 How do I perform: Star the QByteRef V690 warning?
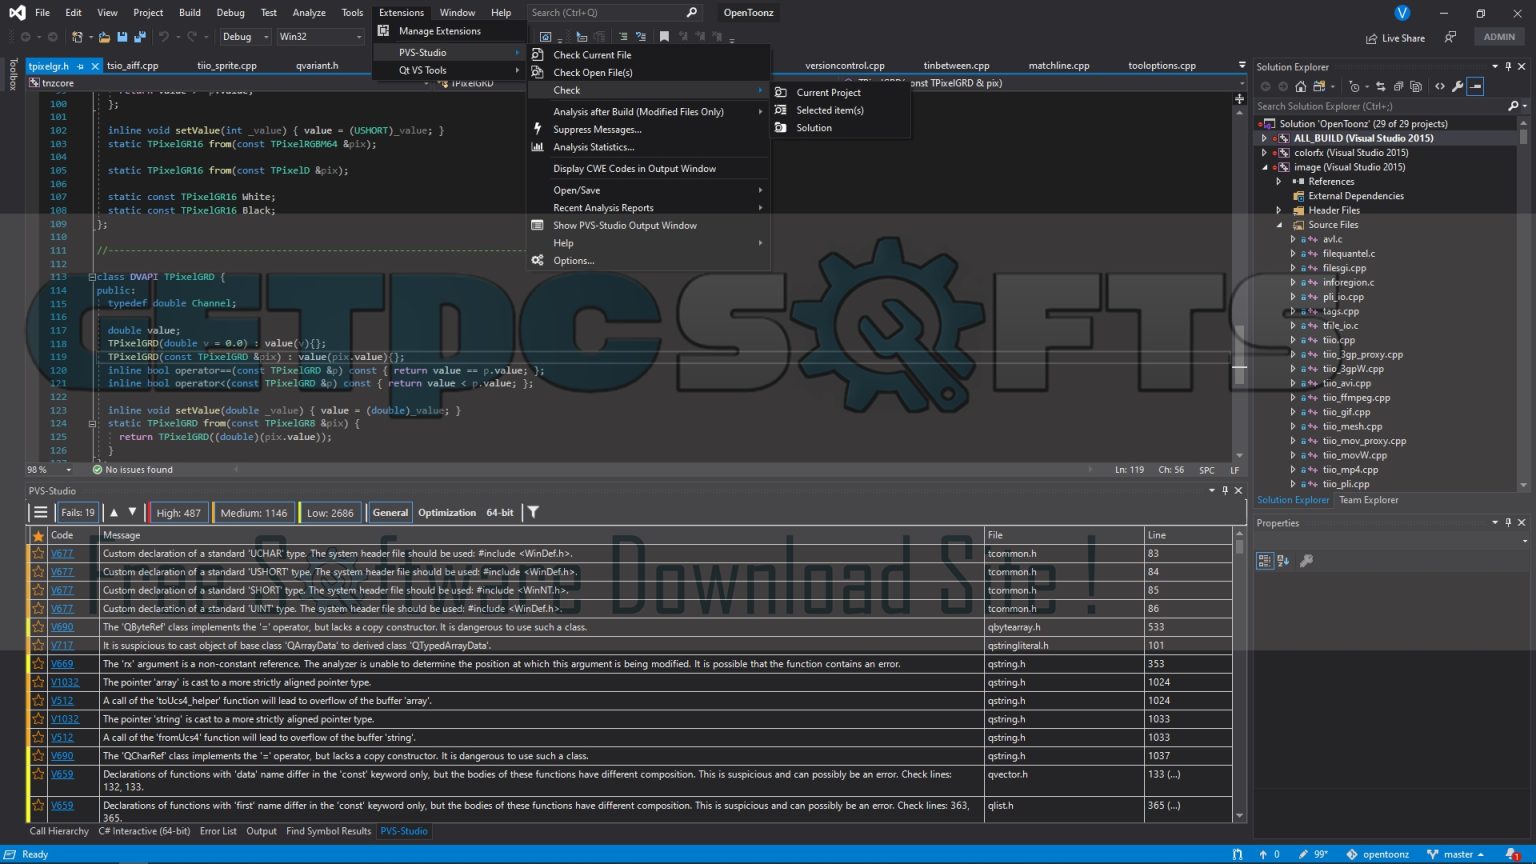click(38, 627)
